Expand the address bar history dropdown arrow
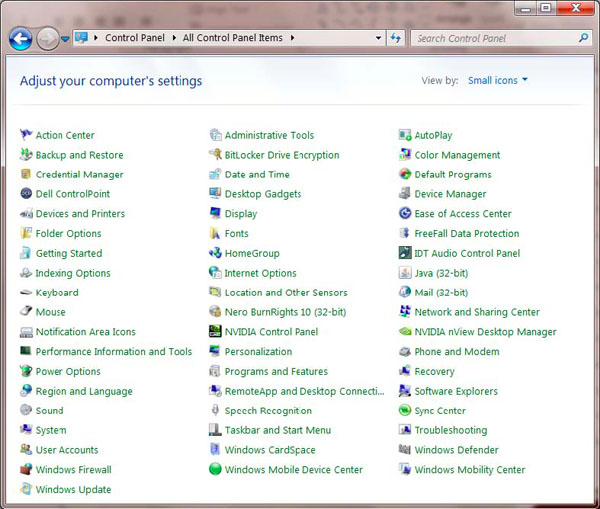Screen dimensions: 600x509 (x=378, y=39)
